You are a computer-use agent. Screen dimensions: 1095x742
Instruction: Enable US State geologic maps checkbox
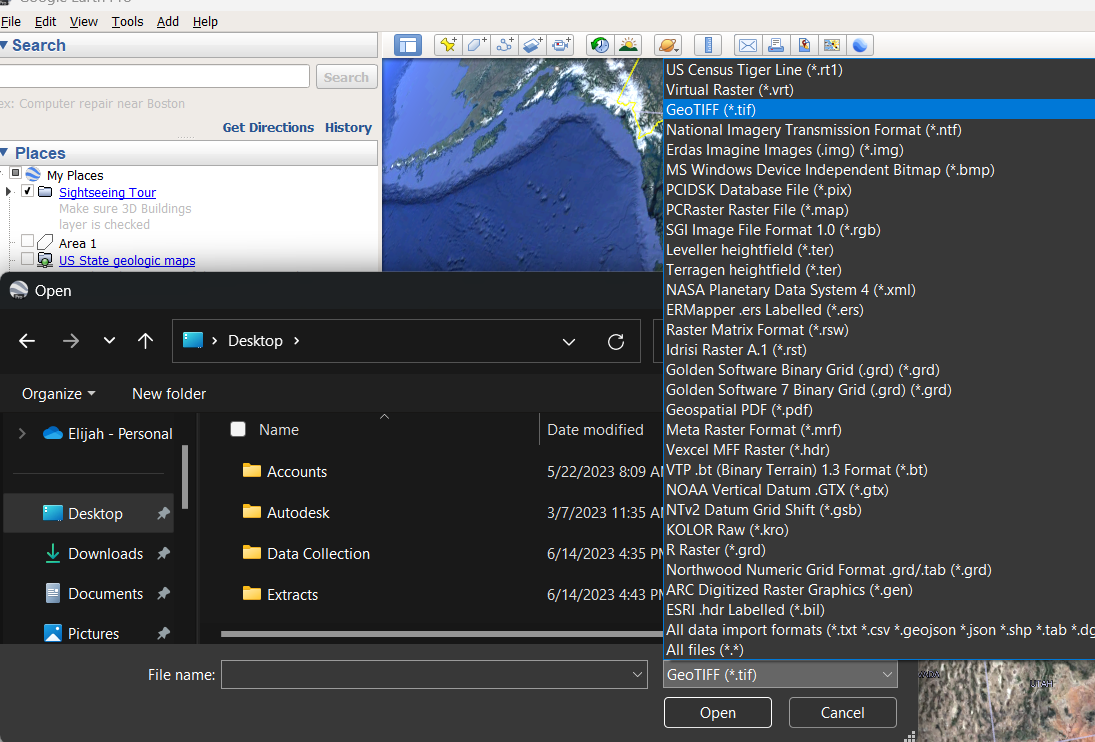[28, 260]
